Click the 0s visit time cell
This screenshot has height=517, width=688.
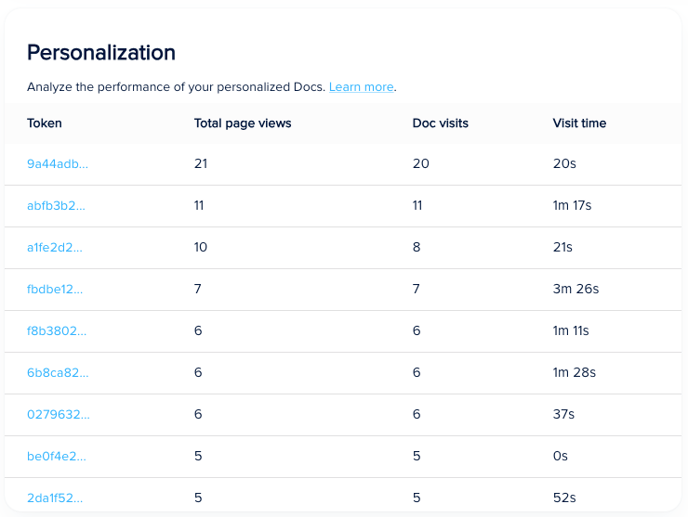[x=560, y=456]
